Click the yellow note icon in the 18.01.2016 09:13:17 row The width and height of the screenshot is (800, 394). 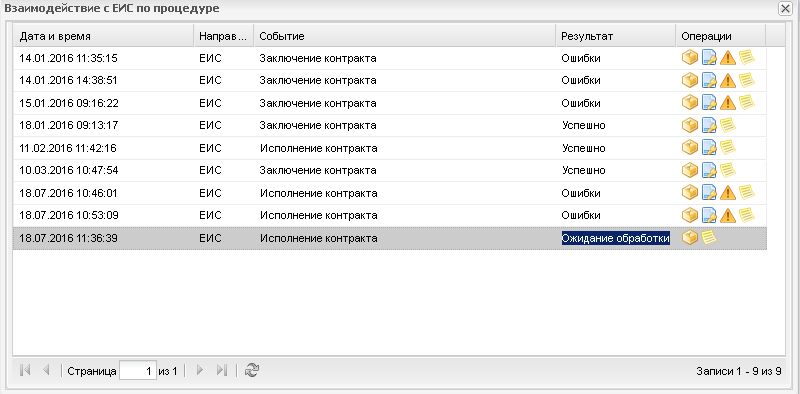click(728, 125)
